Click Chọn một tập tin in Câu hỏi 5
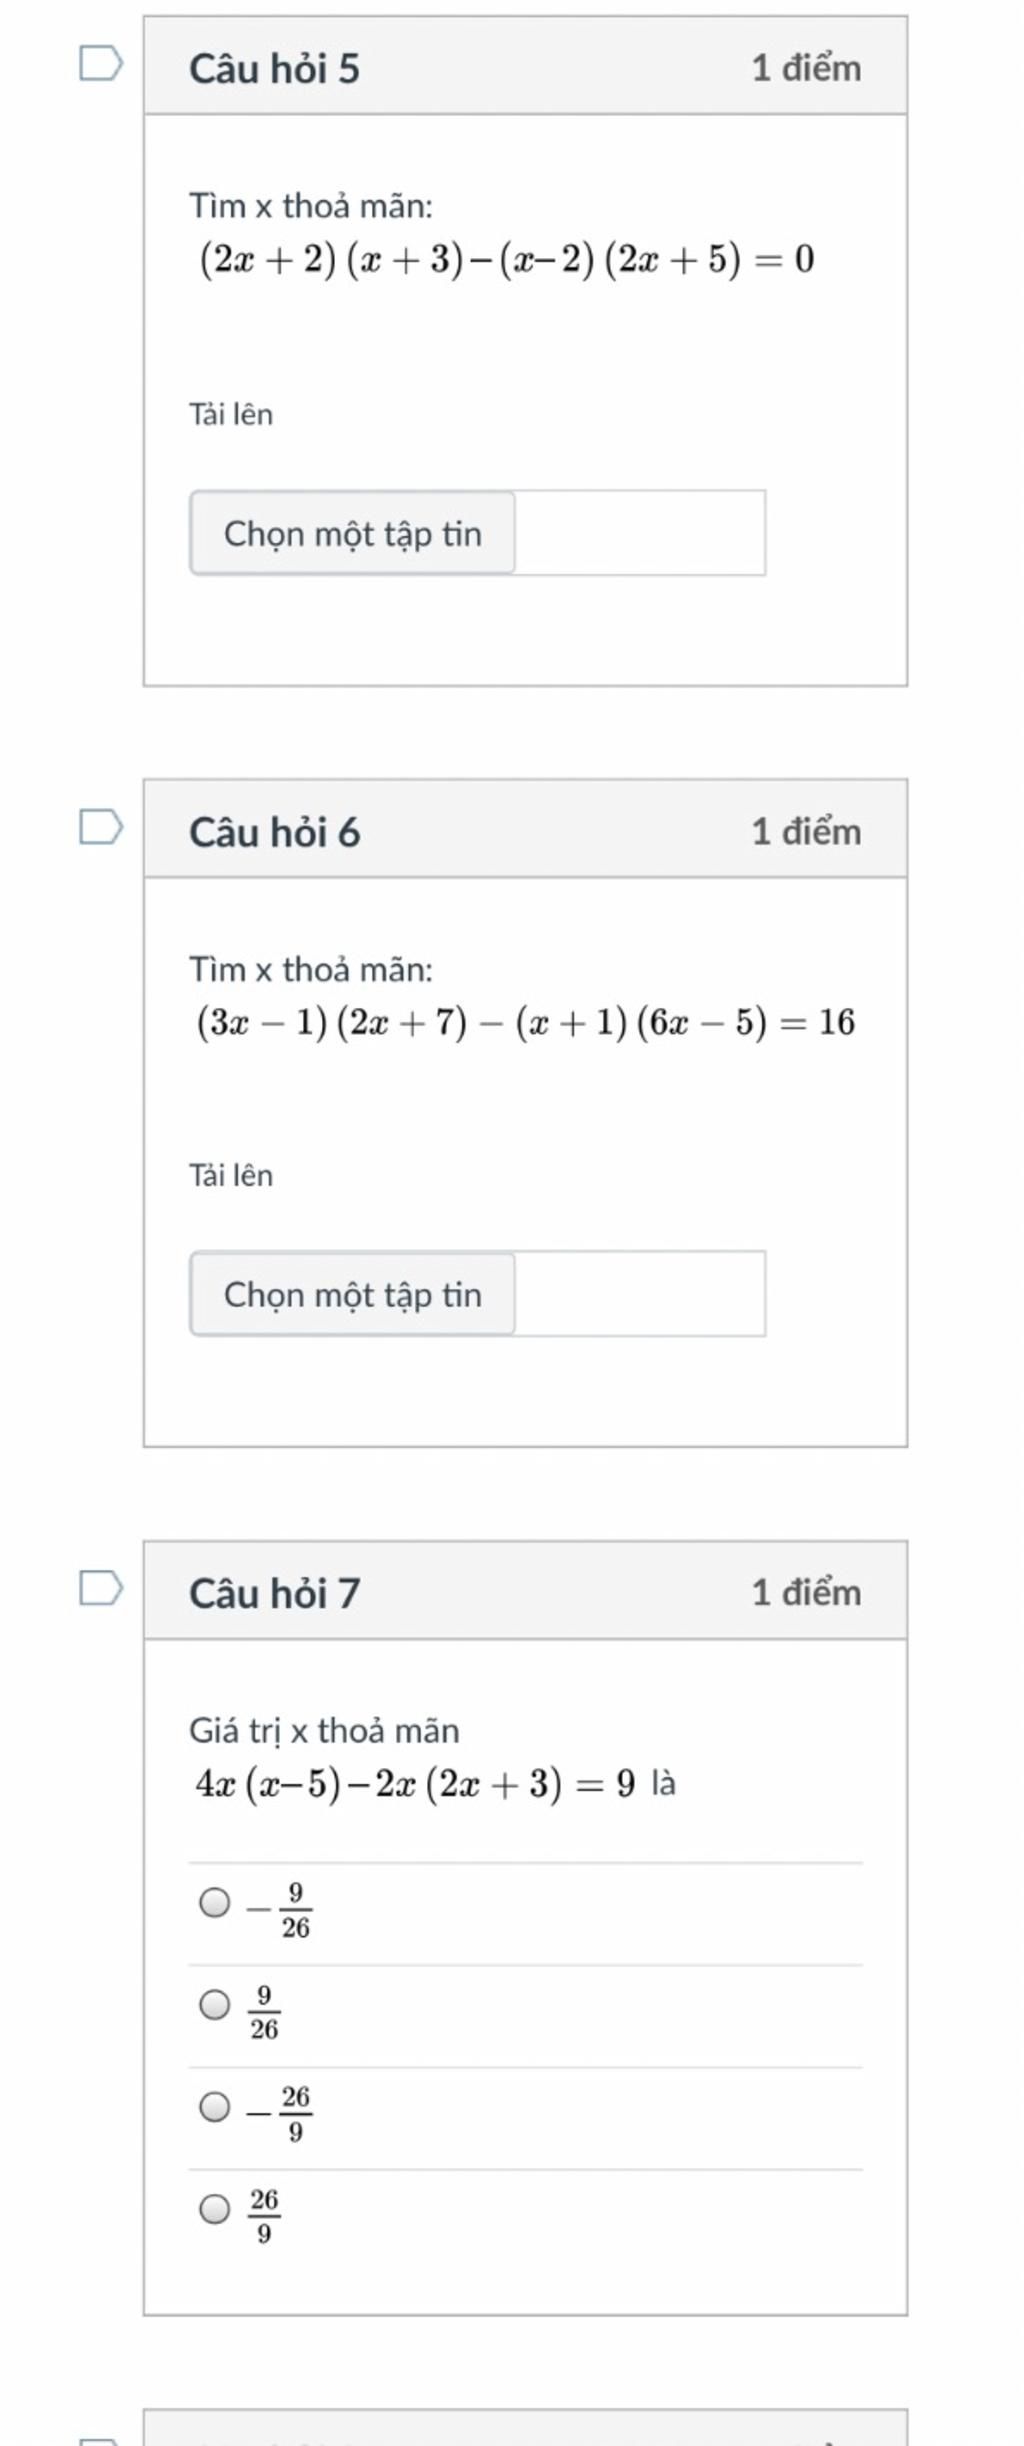The width and height of the screenshot is (1024, 2446). [x=353, y=533]
